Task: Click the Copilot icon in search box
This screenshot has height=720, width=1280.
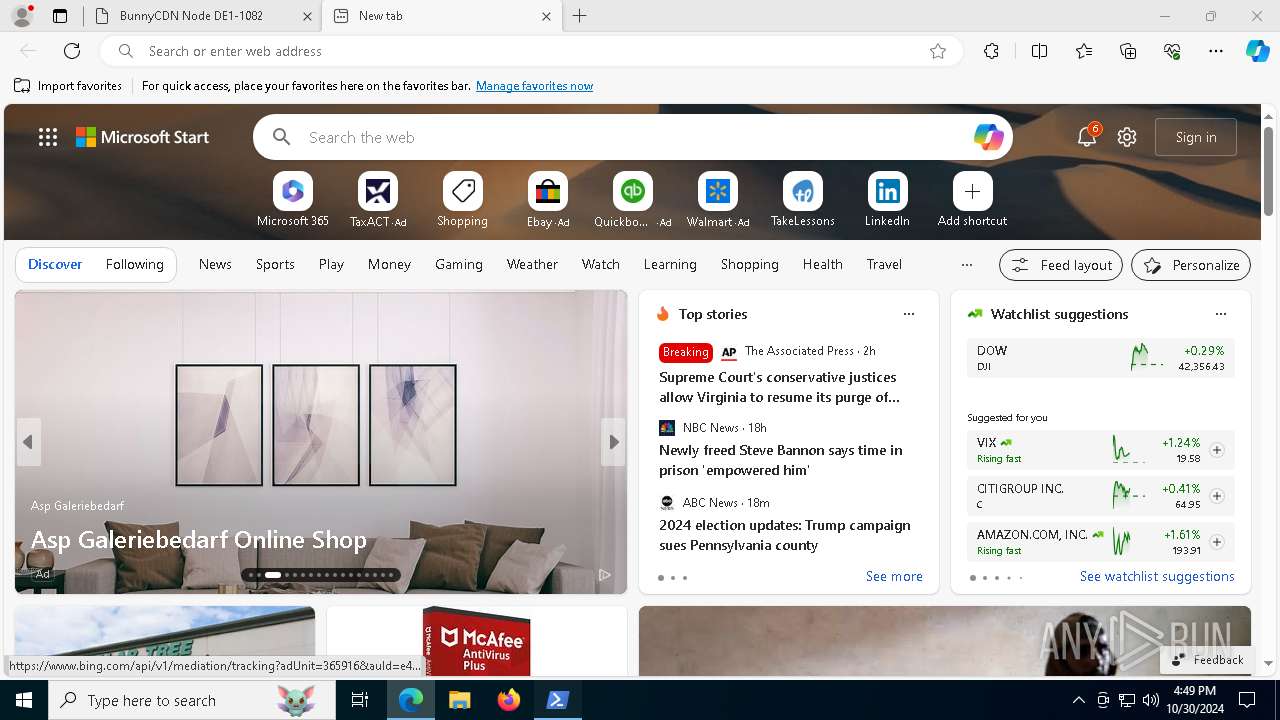Action: (988, 137)
